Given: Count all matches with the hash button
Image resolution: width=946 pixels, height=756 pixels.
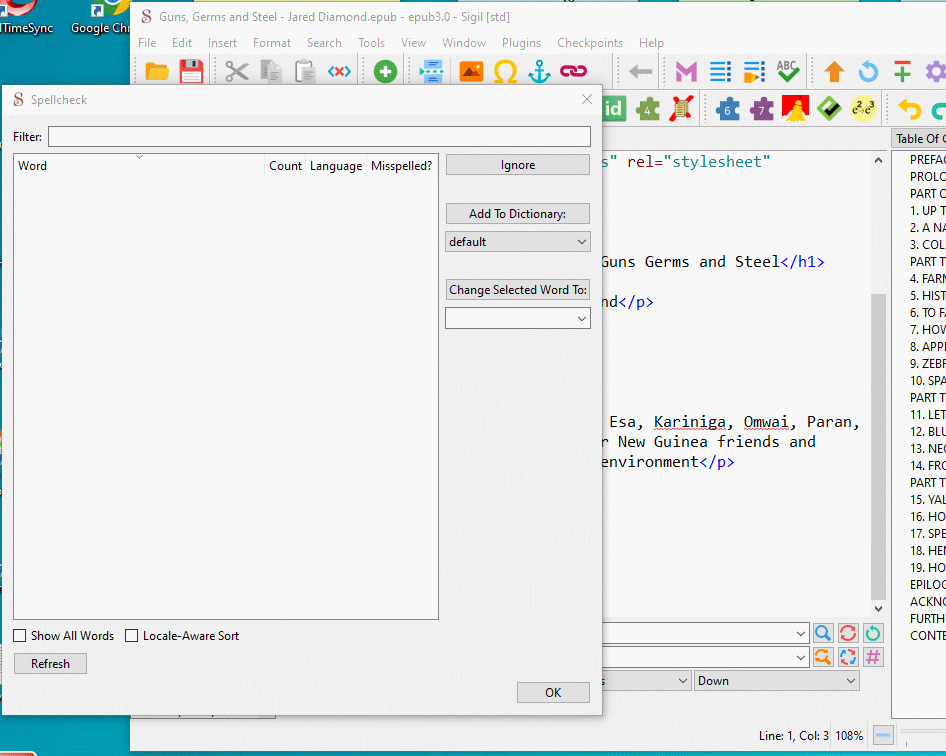Looking at the screenshot, I should point(872,656).
